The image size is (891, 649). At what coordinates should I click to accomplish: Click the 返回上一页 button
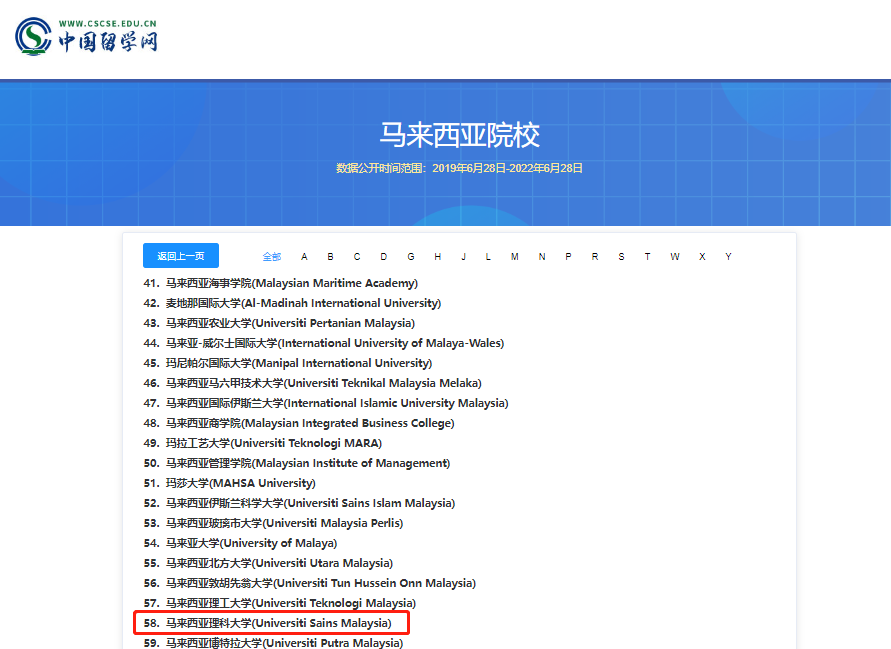(x=181, y=256)
